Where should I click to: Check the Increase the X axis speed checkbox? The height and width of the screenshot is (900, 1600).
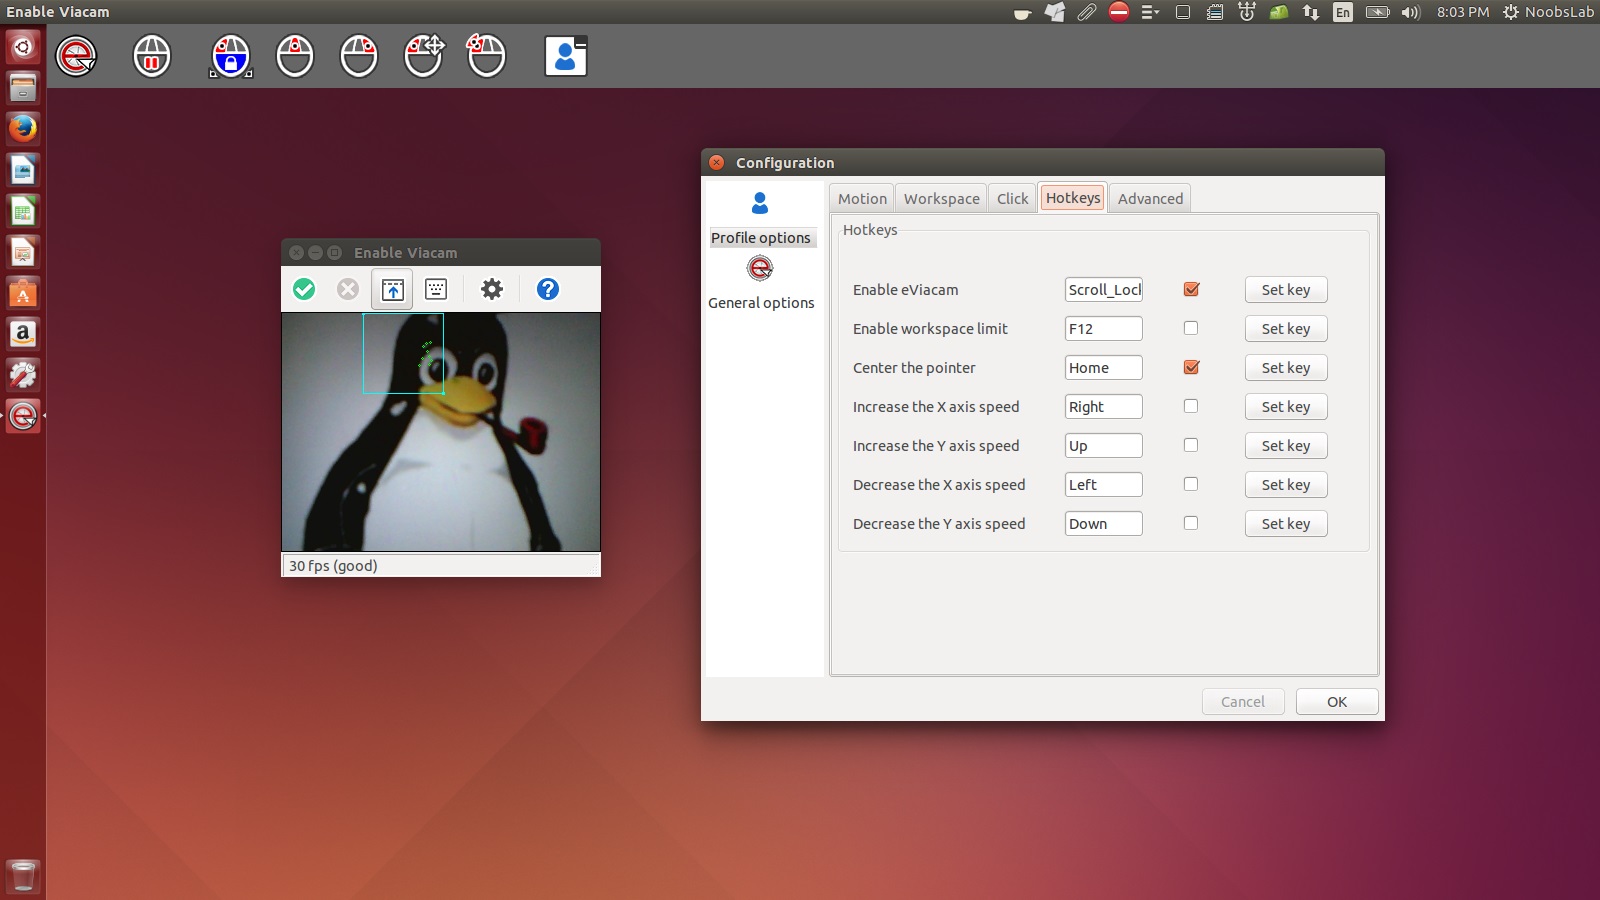coord(1191,406)
